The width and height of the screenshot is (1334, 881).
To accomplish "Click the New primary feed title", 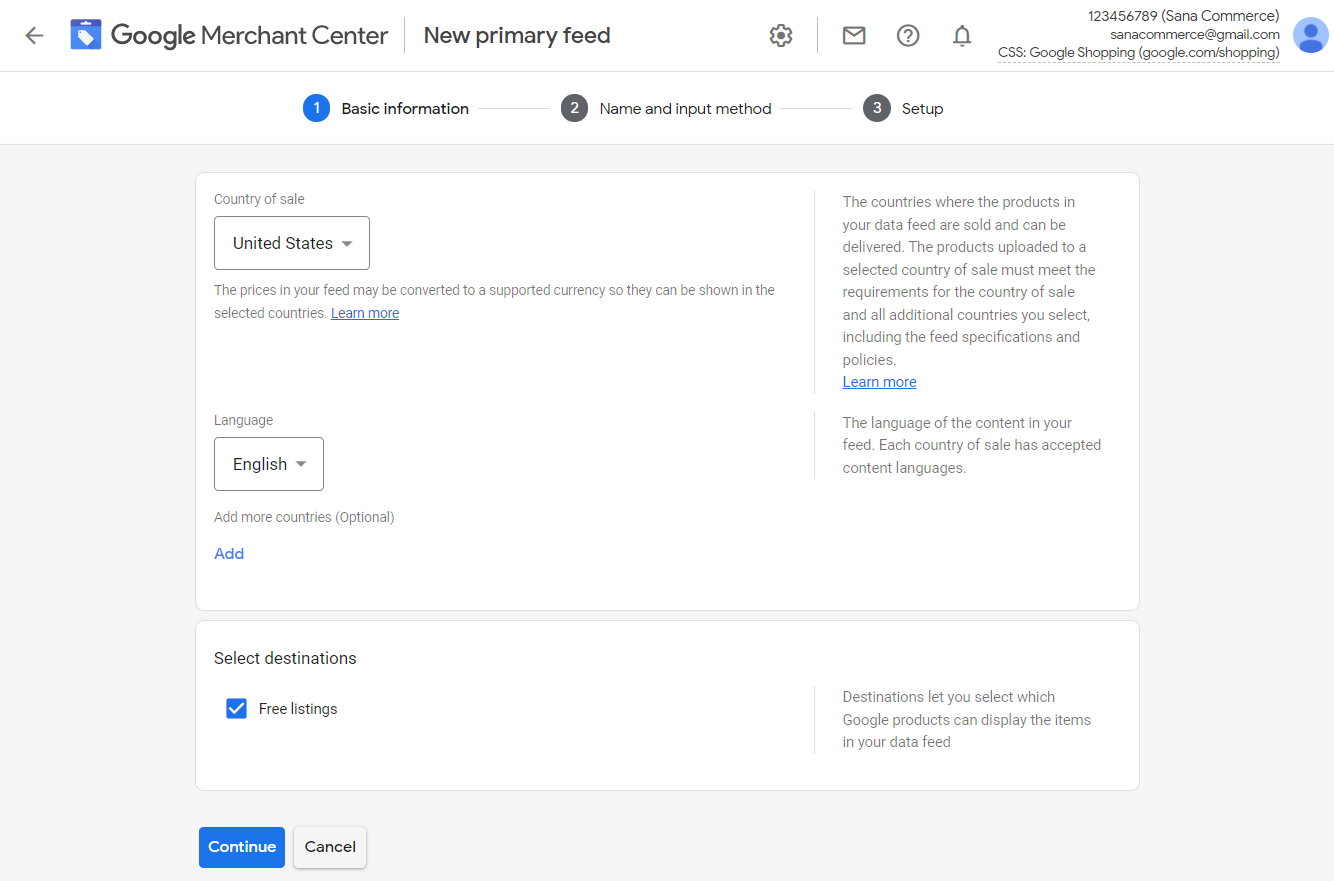I will 517,36.
